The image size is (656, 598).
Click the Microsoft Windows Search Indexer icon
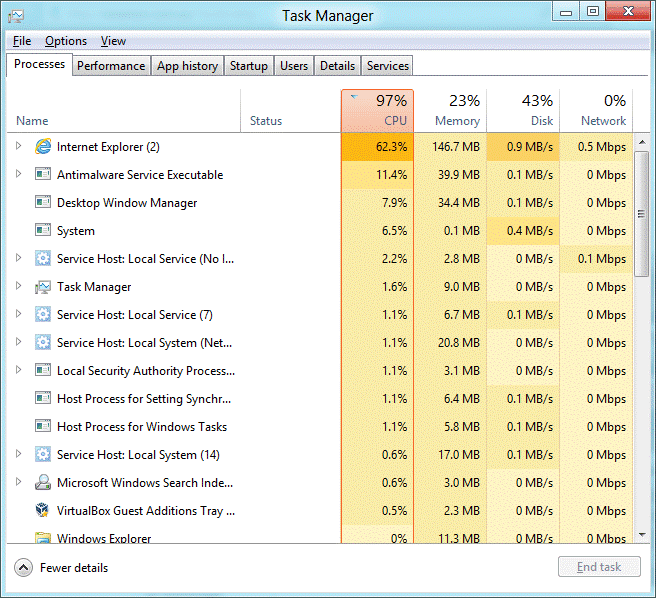[x=43, y=483]
